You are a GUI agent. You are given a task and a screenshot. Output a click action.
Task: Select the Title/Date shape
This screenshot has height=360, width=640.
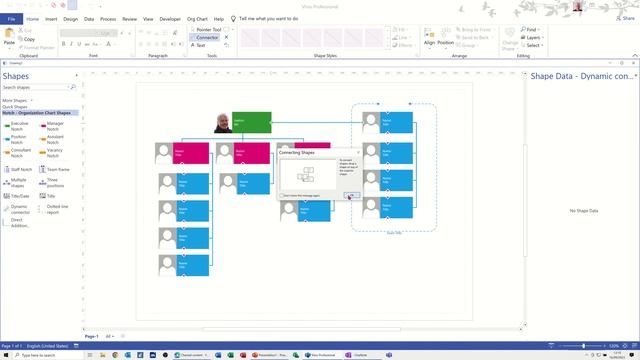pos(16,196)
